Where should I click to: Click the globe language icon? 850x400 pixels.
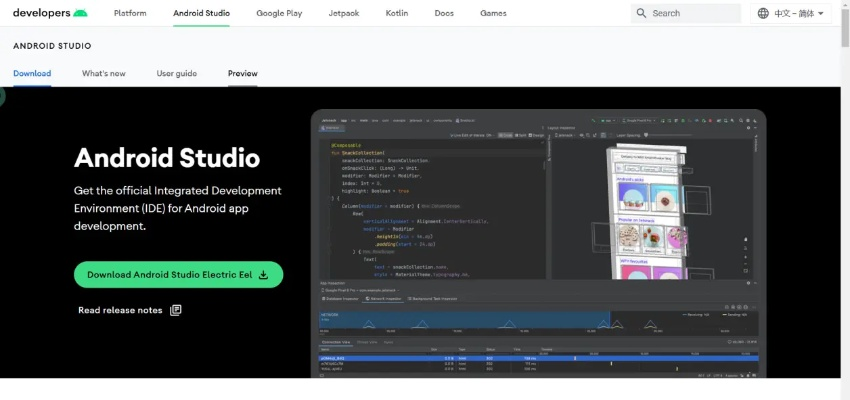tap(763, 13)
